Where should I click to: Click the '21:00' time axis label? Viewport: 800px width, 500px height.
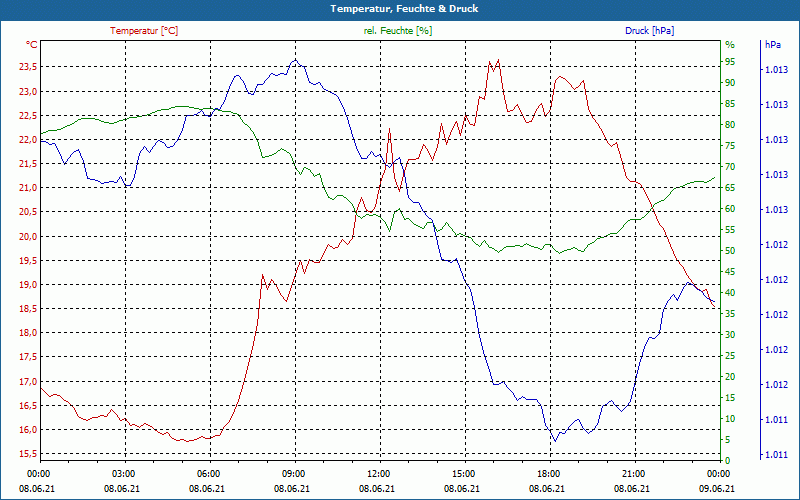(x=634, y=473)
